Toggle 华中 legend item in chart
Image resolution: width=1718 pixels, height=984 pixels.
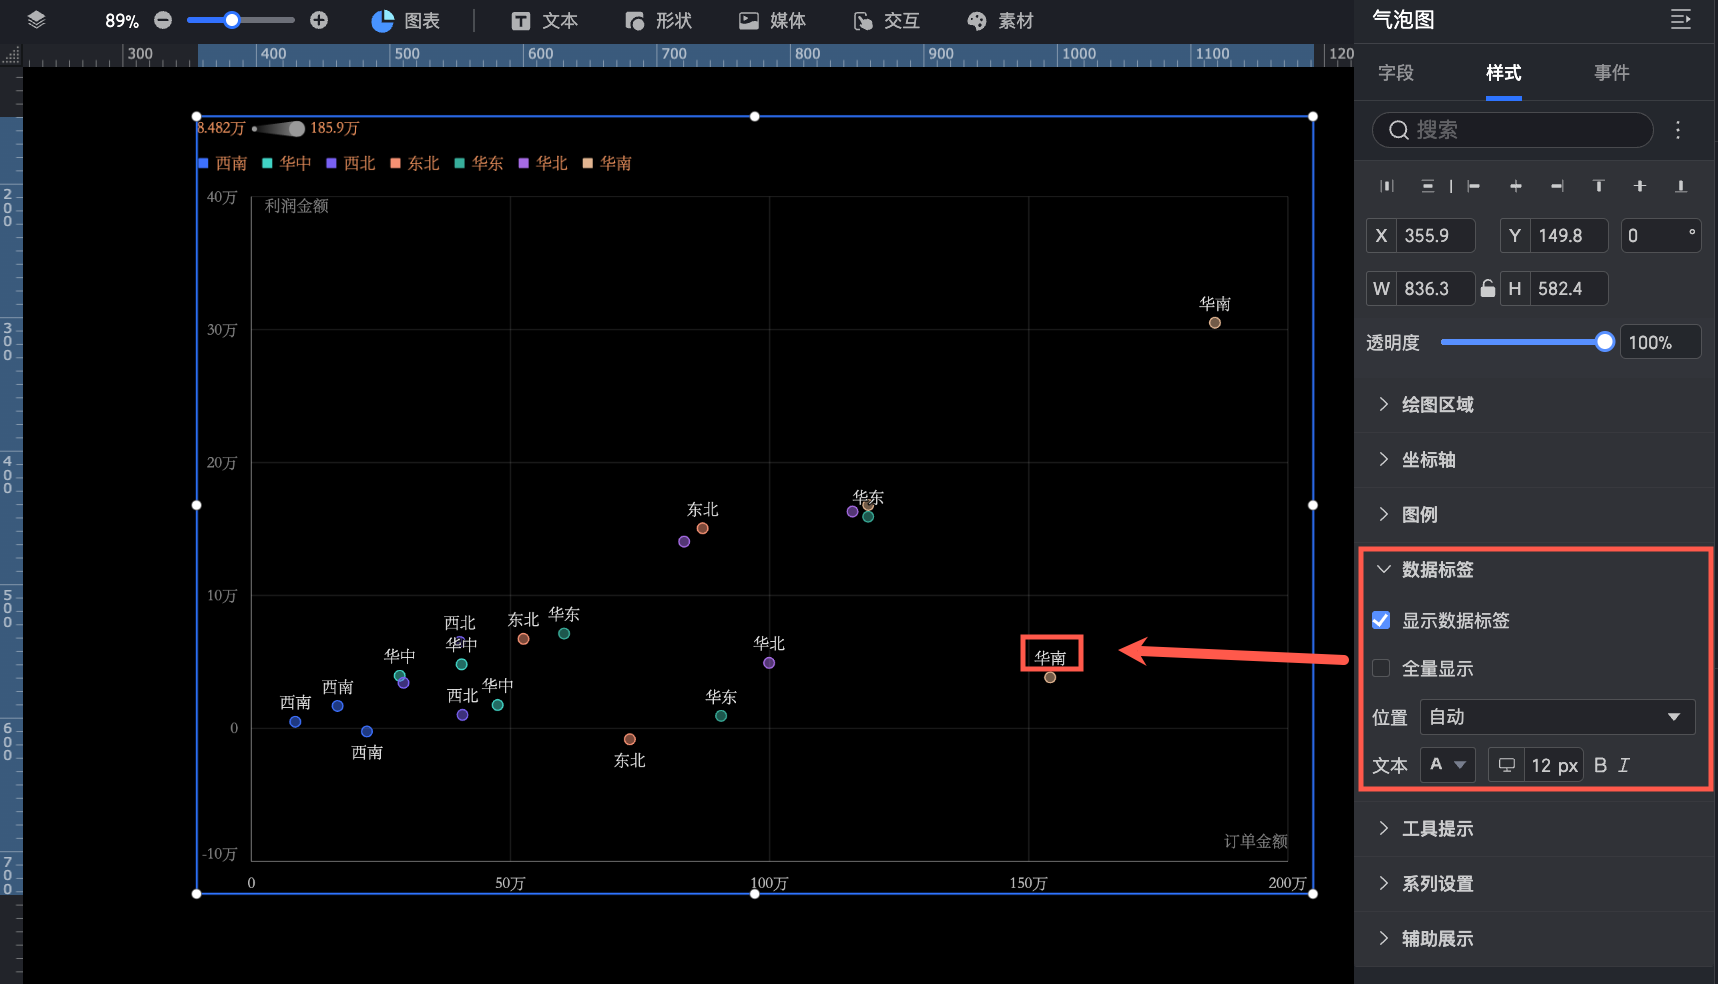(x=287, y=163)
